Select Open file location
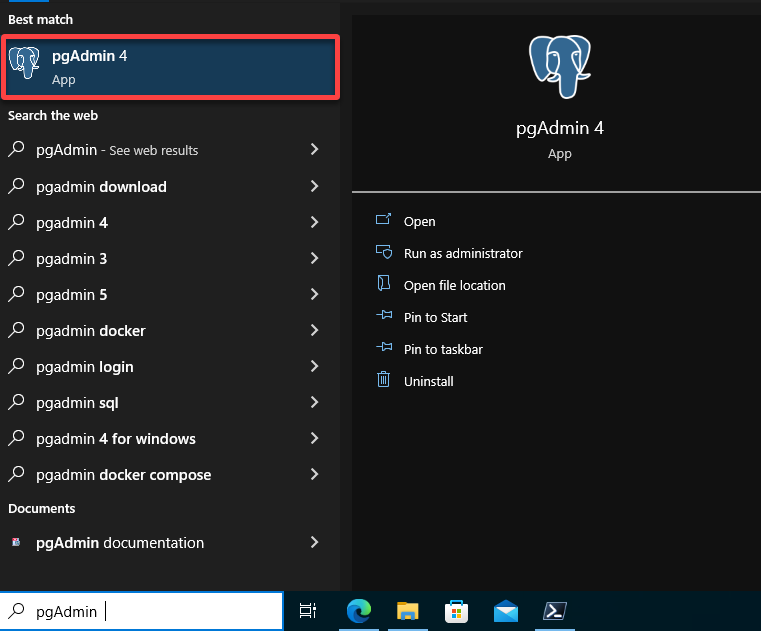The image size is (761, 631). [x=455, y=286]
